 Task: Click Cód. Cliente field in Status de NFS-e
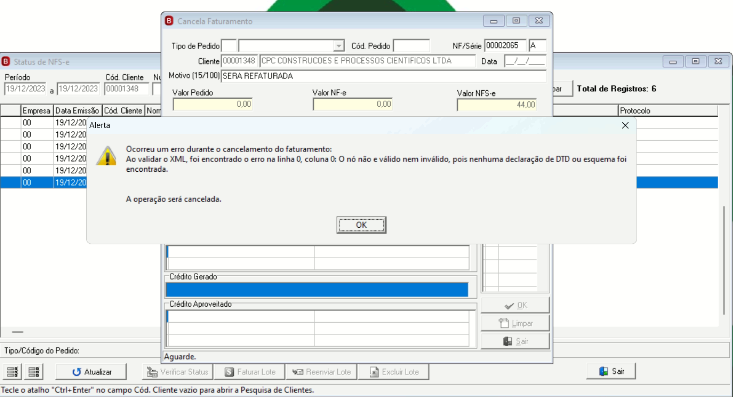pyautogui.click(x=127, y=89)
